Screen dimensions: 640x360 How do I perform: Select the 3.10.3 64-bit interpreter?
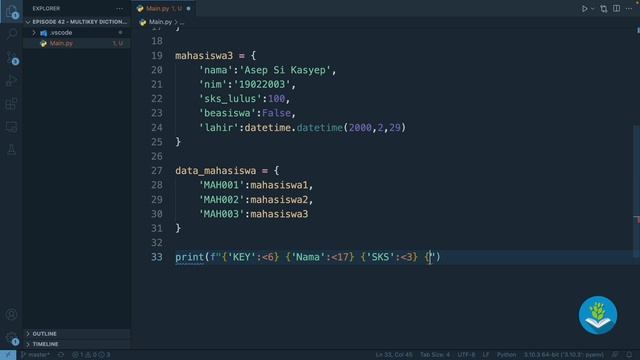tap(564, 355)
